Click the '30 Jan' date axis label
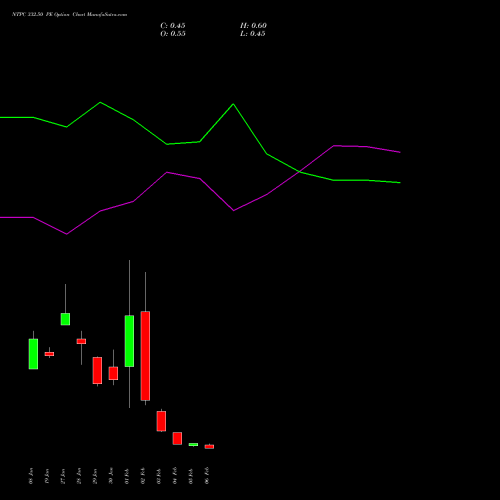This screenshot has height=500, width=500. point(111,476)
